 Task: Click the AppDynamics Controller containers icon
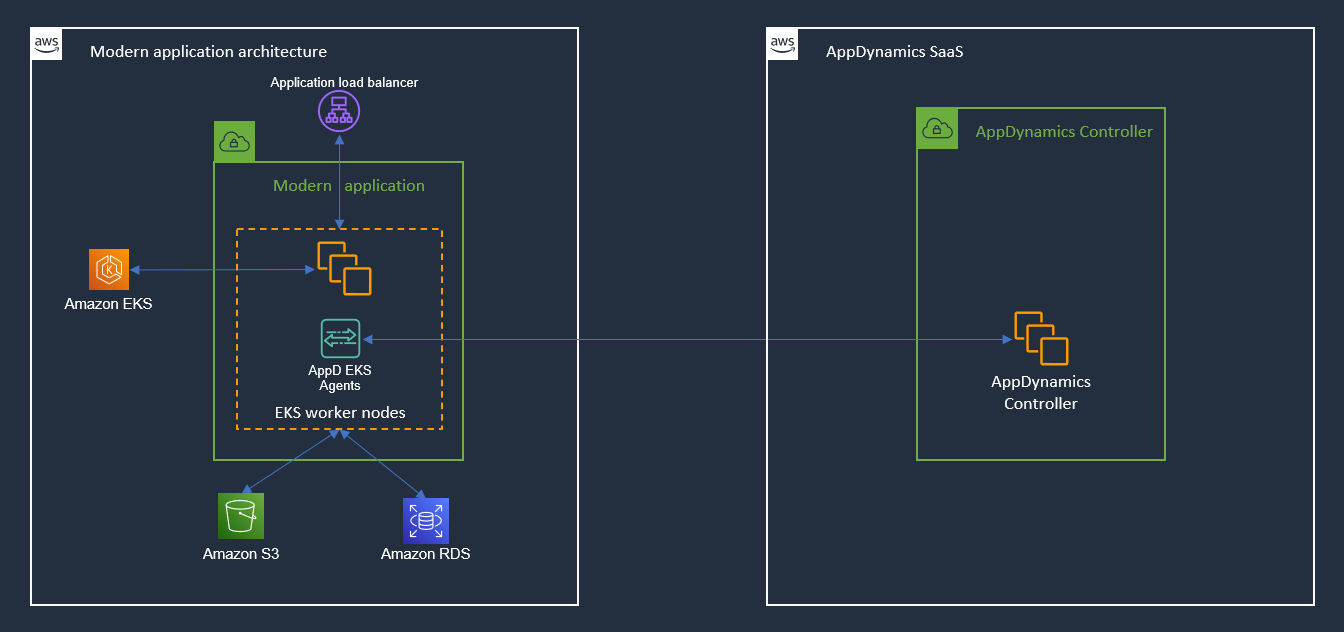pyautogui.click(x=1041, y=339)
